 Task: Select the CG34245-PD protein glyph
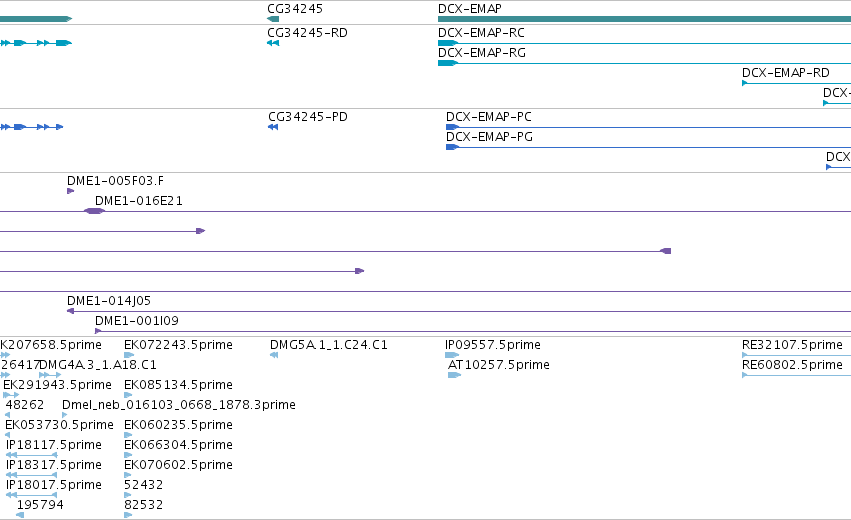tap(273, 127)
